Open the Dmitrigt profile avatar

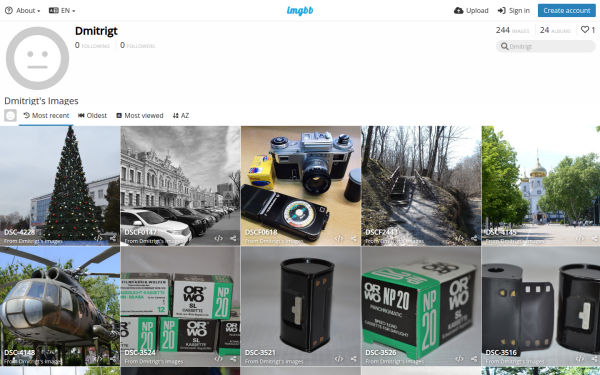pyautogui.click(x=38, y=58)
